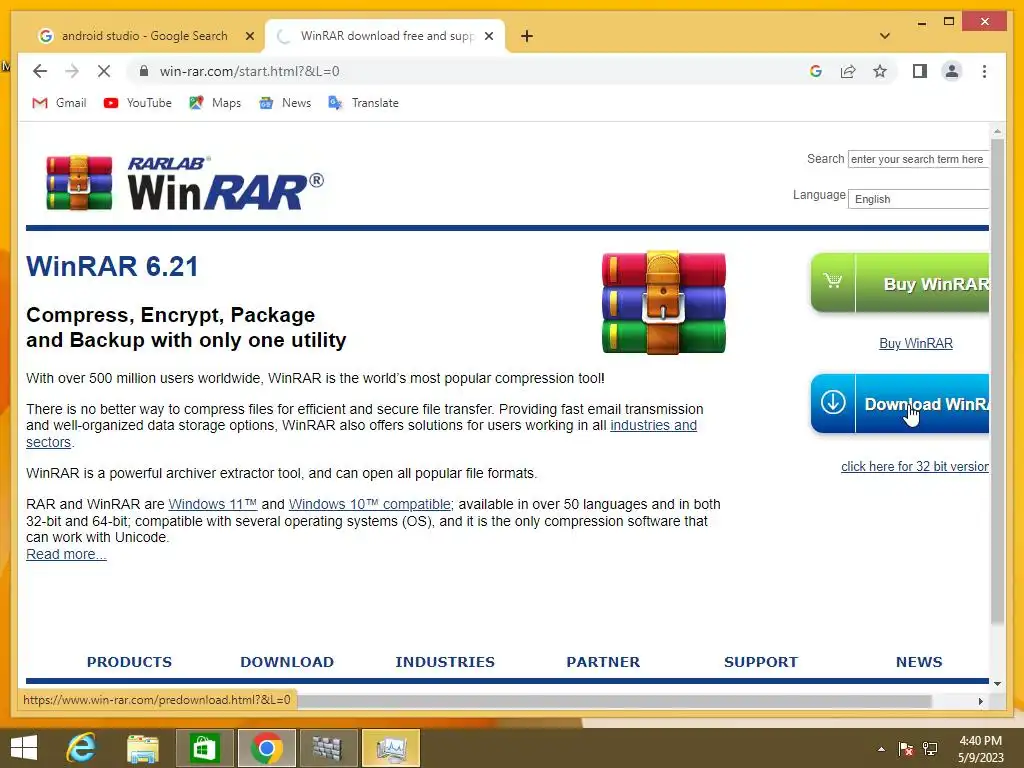Open the Windows Start button

pos(24,748)
